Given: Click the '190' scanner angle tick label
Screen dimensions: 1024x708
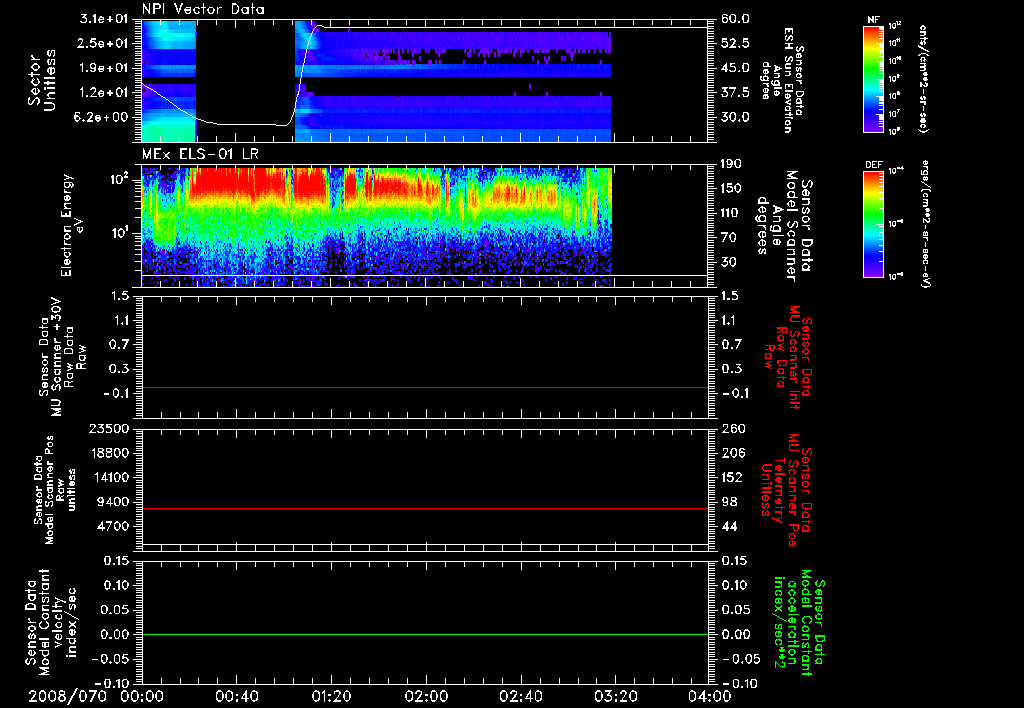Looking at the screenshot, I should click(733, 164).
